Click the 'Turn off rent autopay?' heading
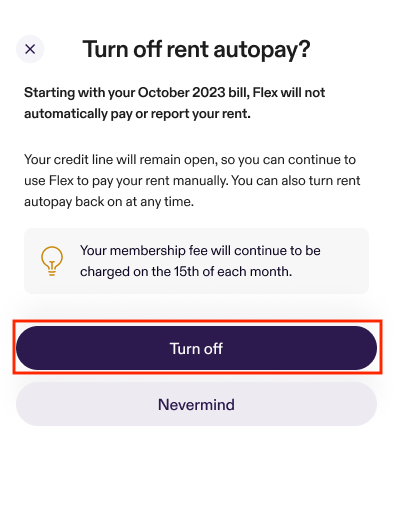The height and width of the screenshot is (506, 393). pos(196,50)
